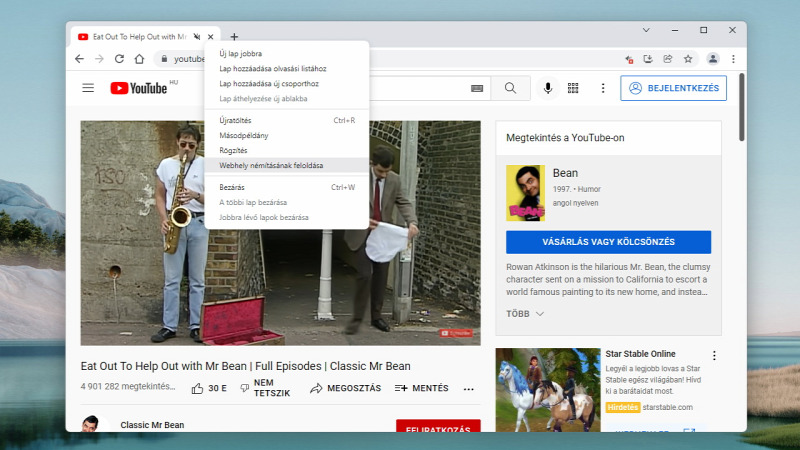Viewport: 800px width, 450px height.
Task: Click the blocked content icon in address bar
Action: 629,59
